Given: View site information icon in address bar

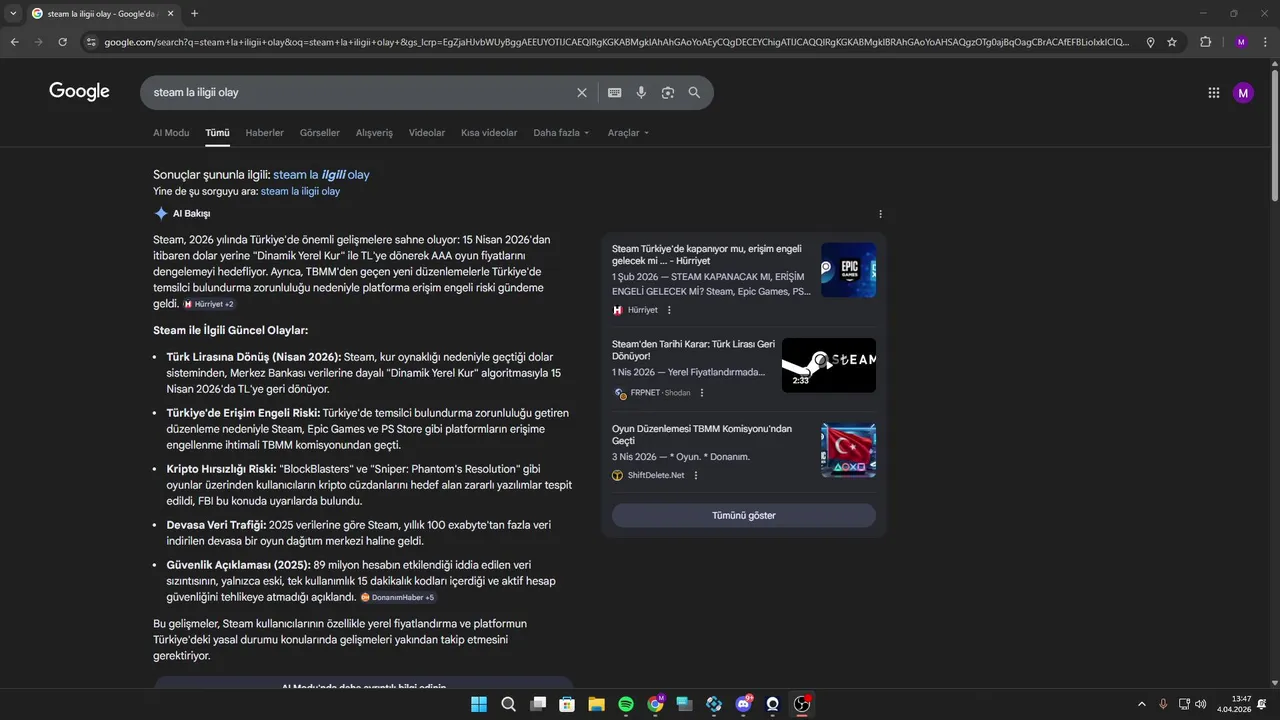Looking at the screenshot, I should (91, 42).
